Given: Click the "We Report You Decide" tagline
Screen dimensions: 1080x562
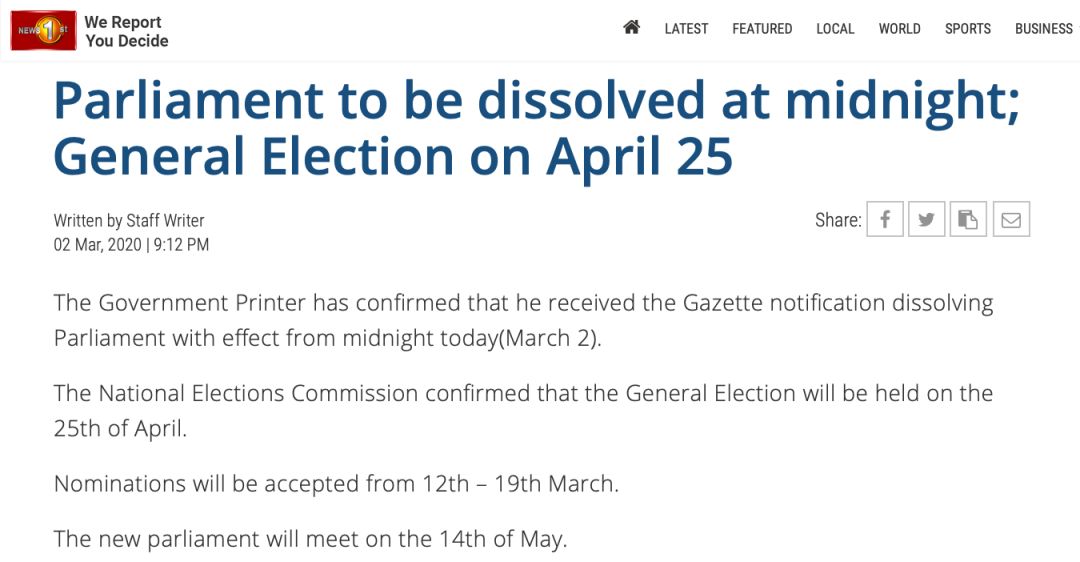Looking at the screenshot, I should (x=126, y=31).
